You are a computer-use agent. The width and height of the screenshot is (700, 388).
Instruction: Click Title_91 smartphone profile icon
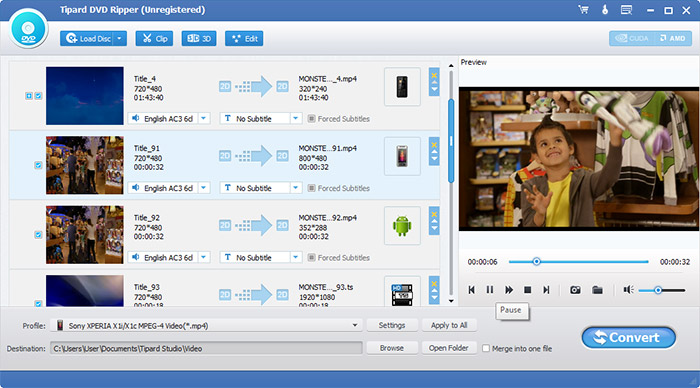click(402, 156)
